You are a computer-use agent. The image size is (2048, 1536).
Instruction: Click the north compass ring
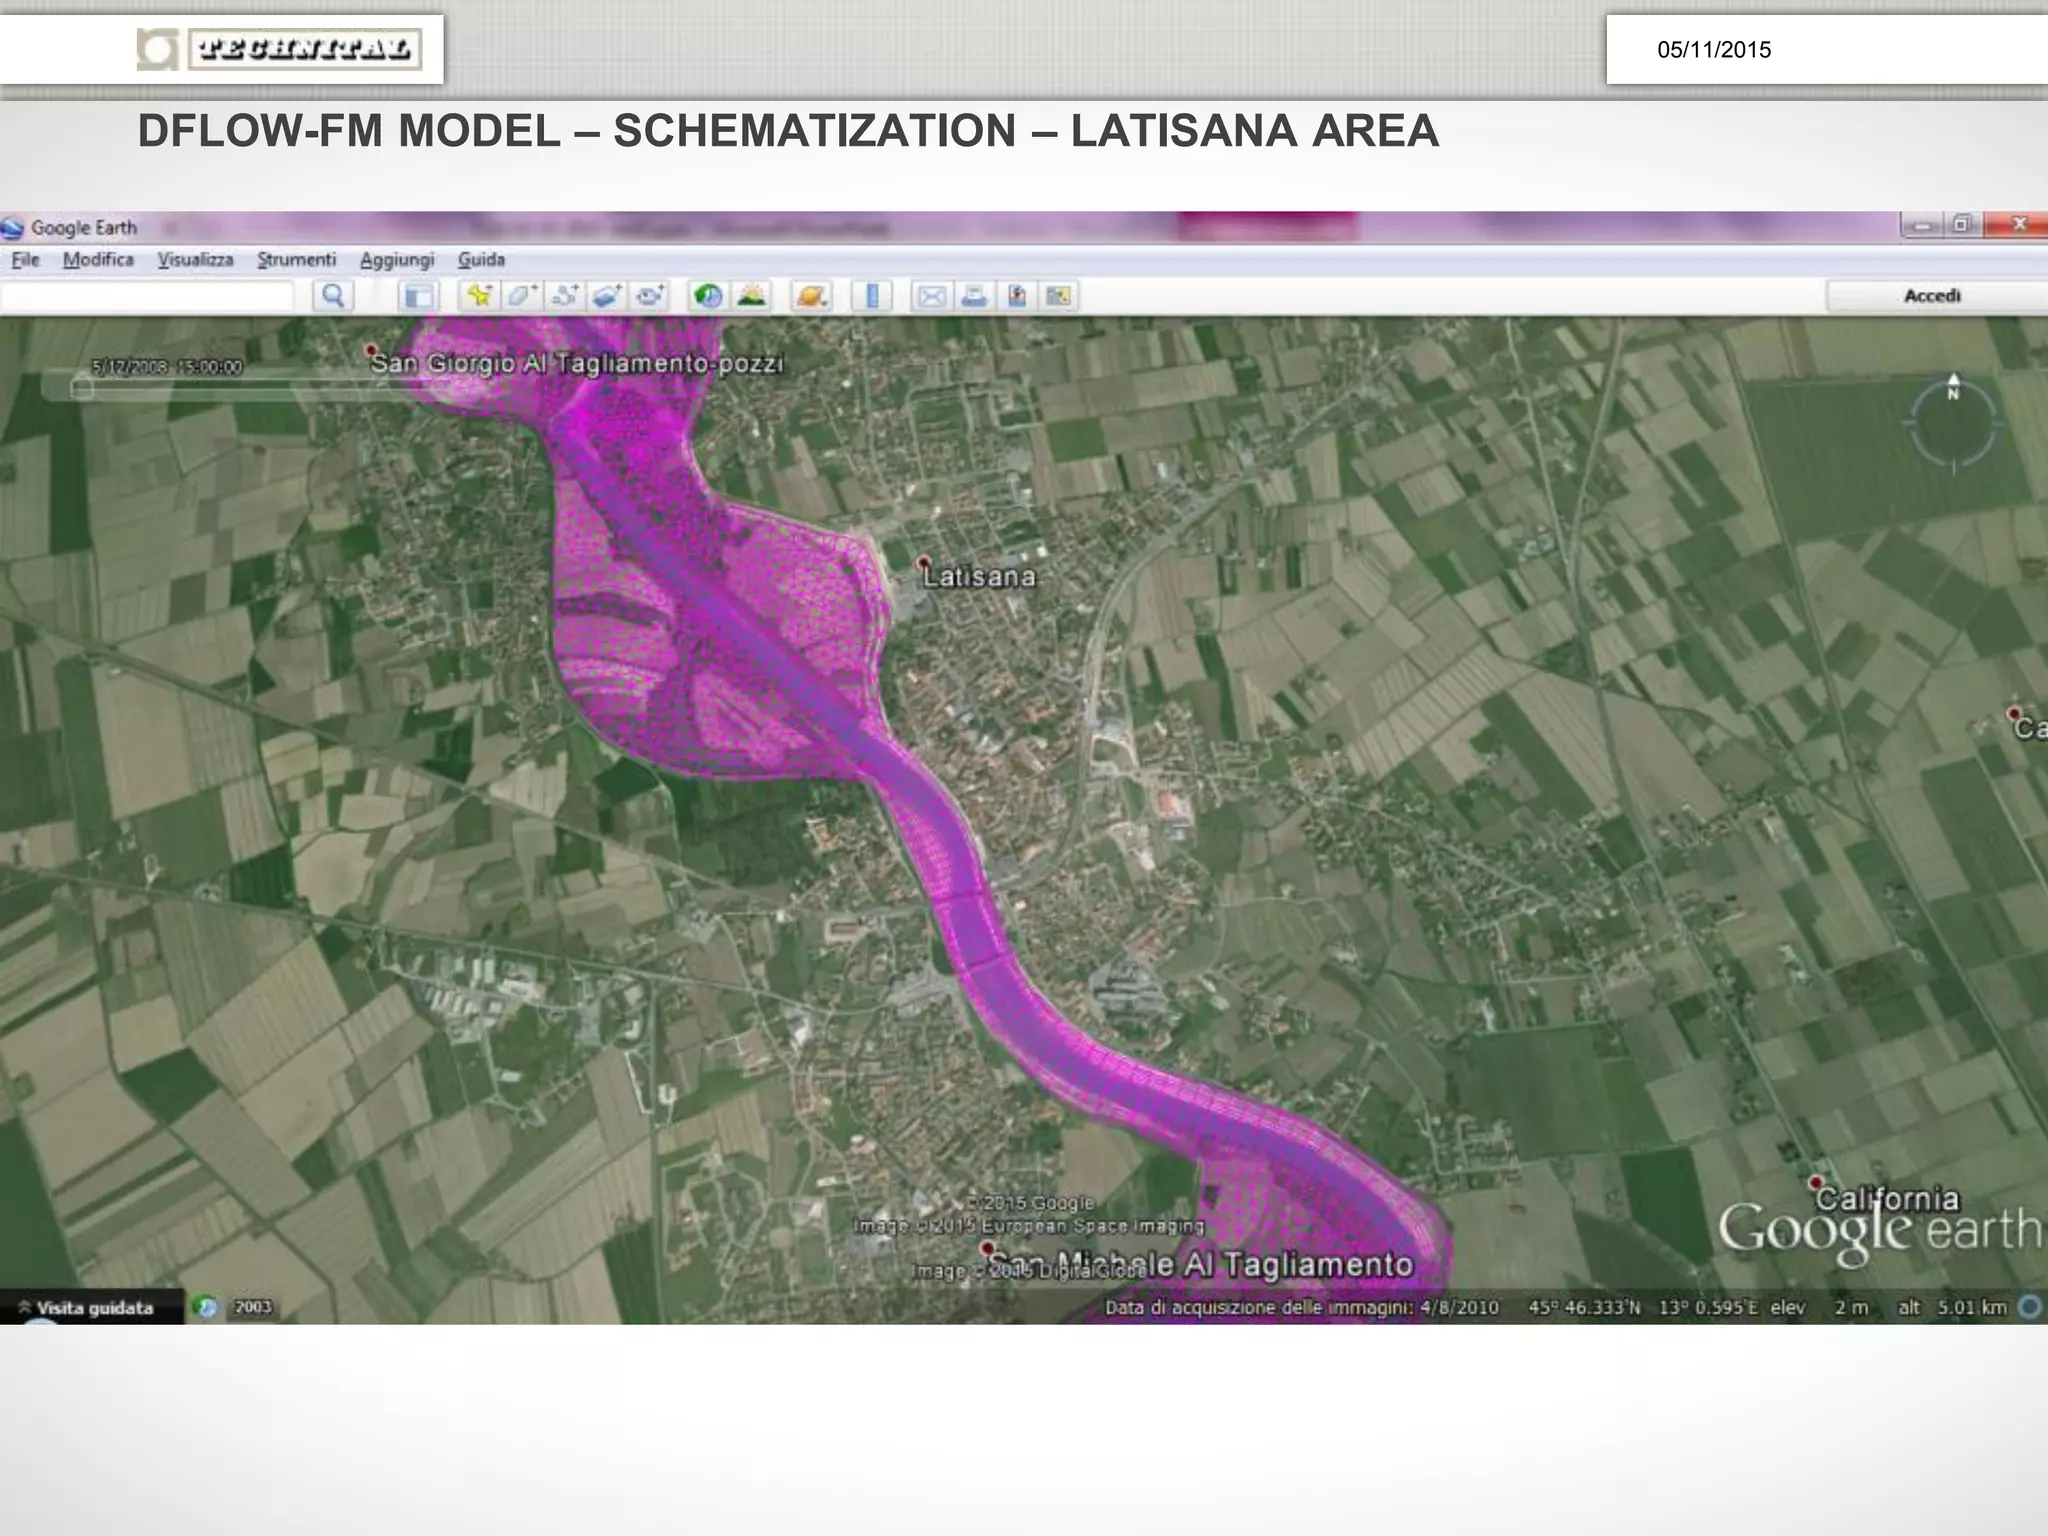(1953, 422)
